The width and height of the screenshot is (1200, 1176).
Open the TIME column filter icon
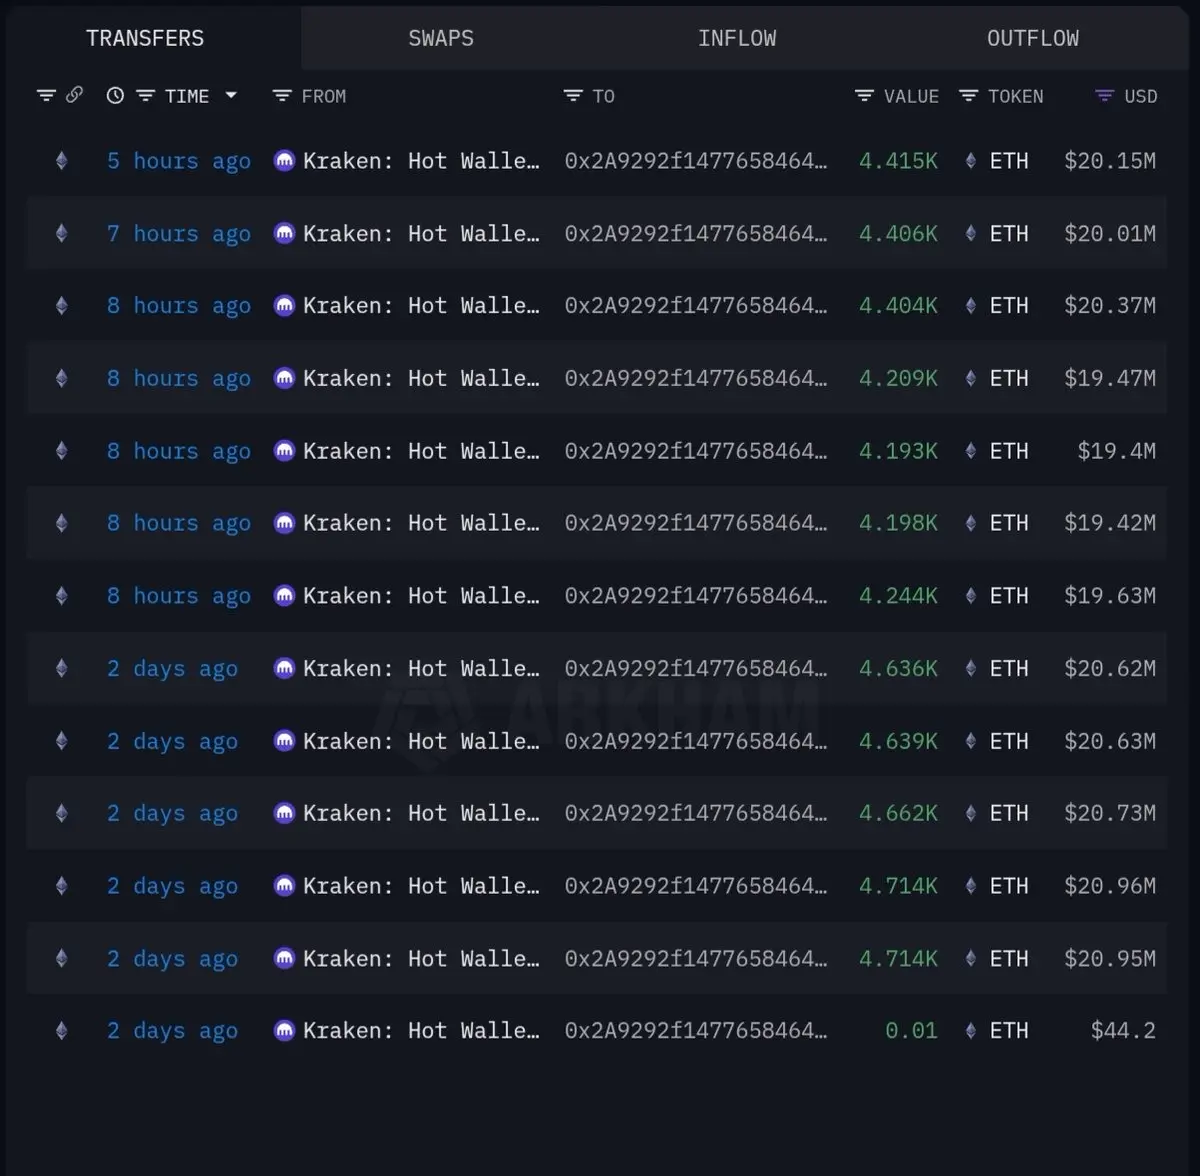point(146,96)
